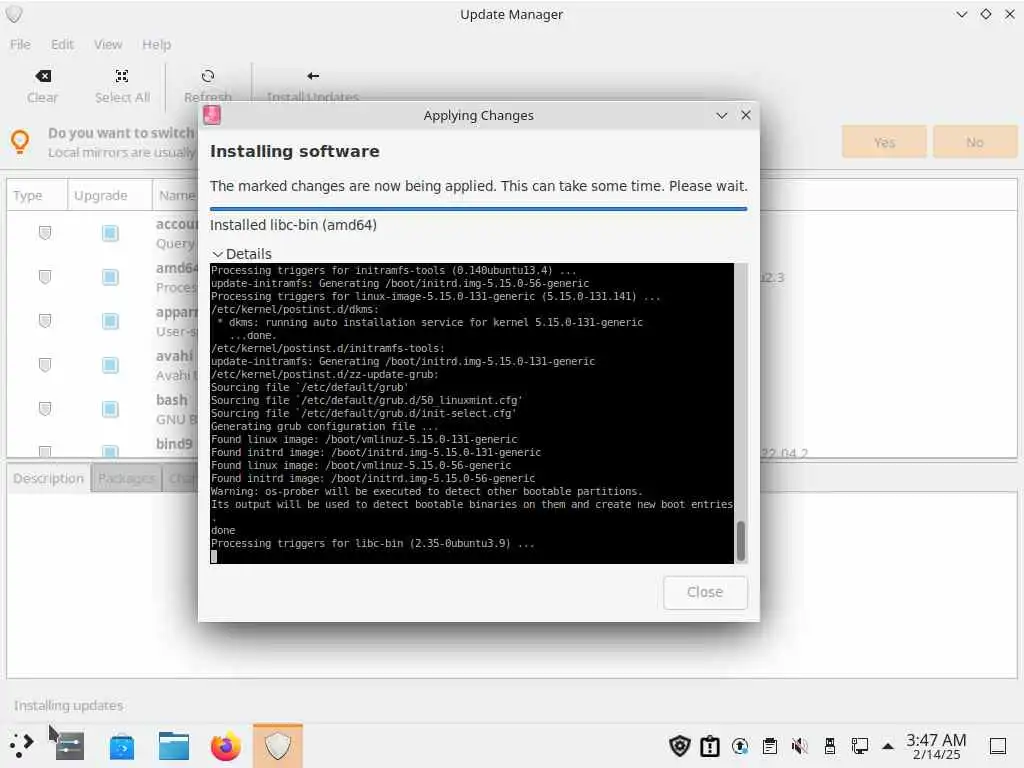Click Update Manager title bar chevron
Image resolution: width=1024 pixels, height=768 pixels.
click(x=961, y=14)
